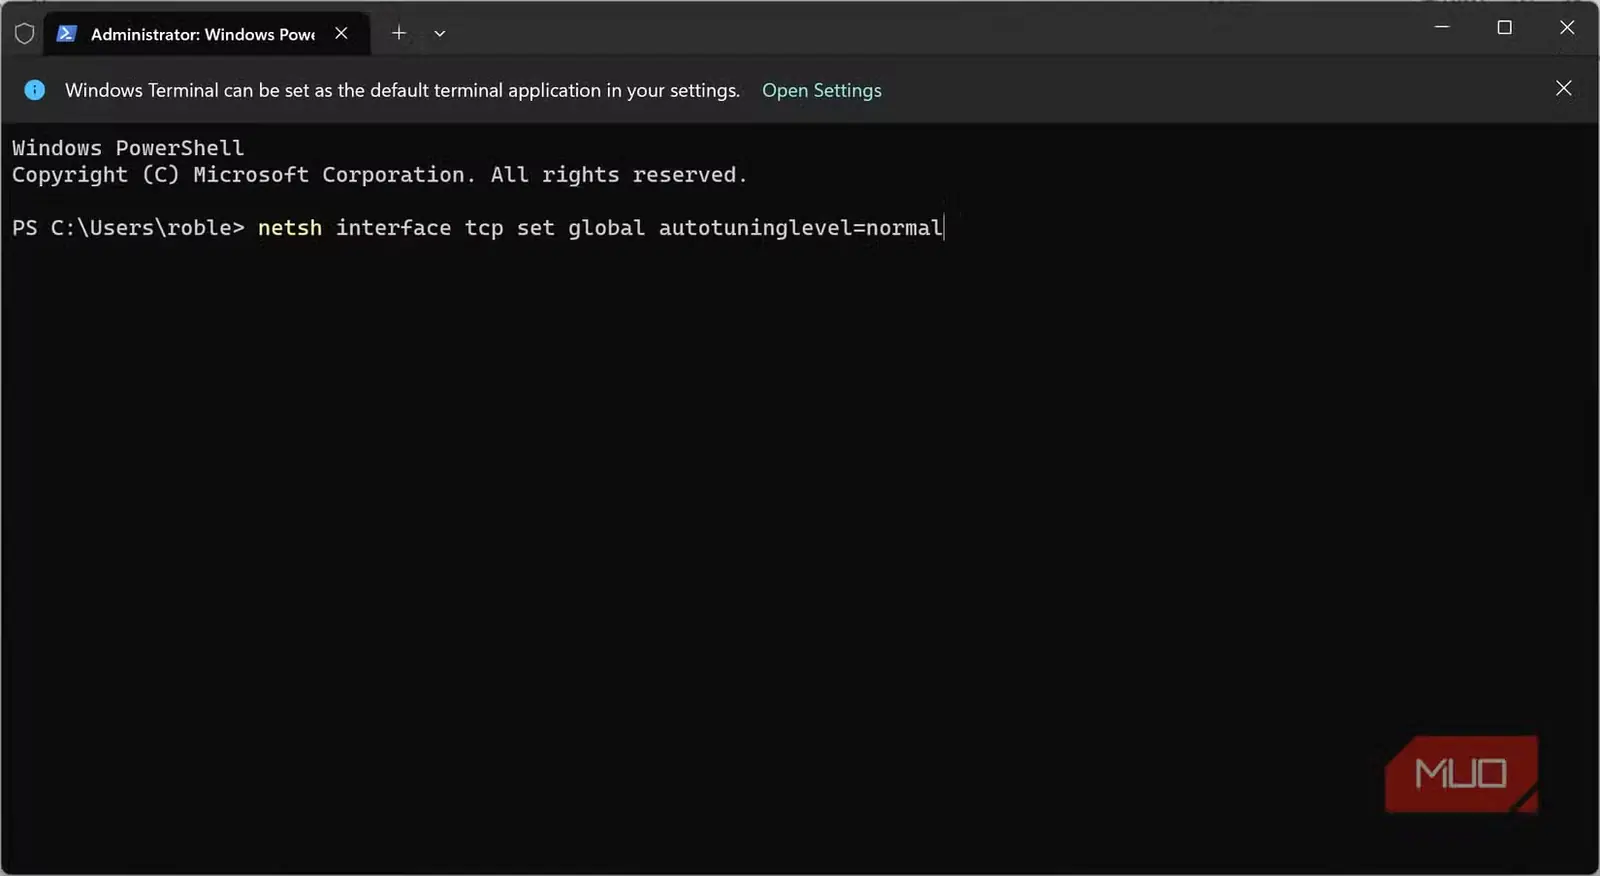Close the Windows Terminal window

(1567, 27)
